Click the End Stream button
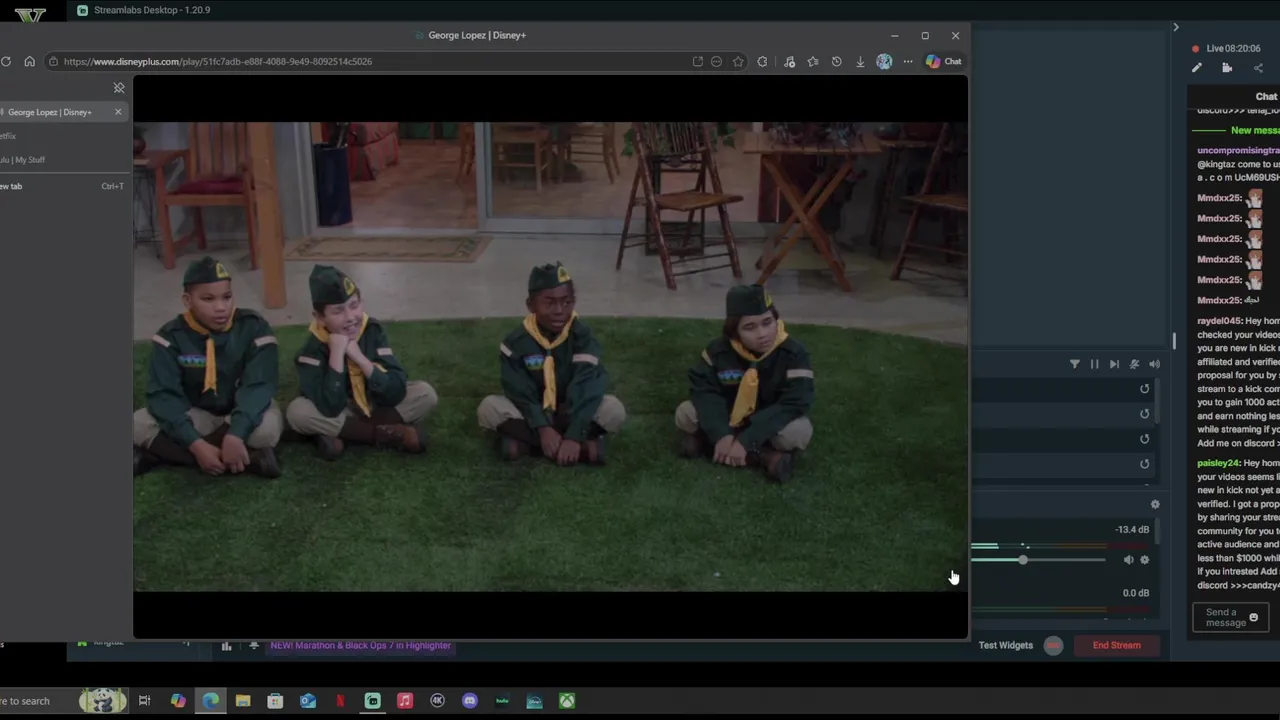 coord(1116,645)
